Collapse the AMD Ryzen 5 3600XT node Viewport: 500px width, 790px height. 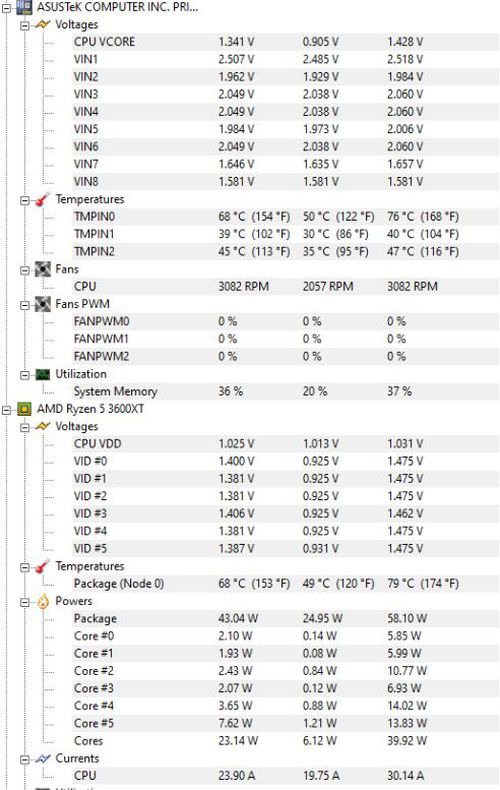[x=7, y=409]
